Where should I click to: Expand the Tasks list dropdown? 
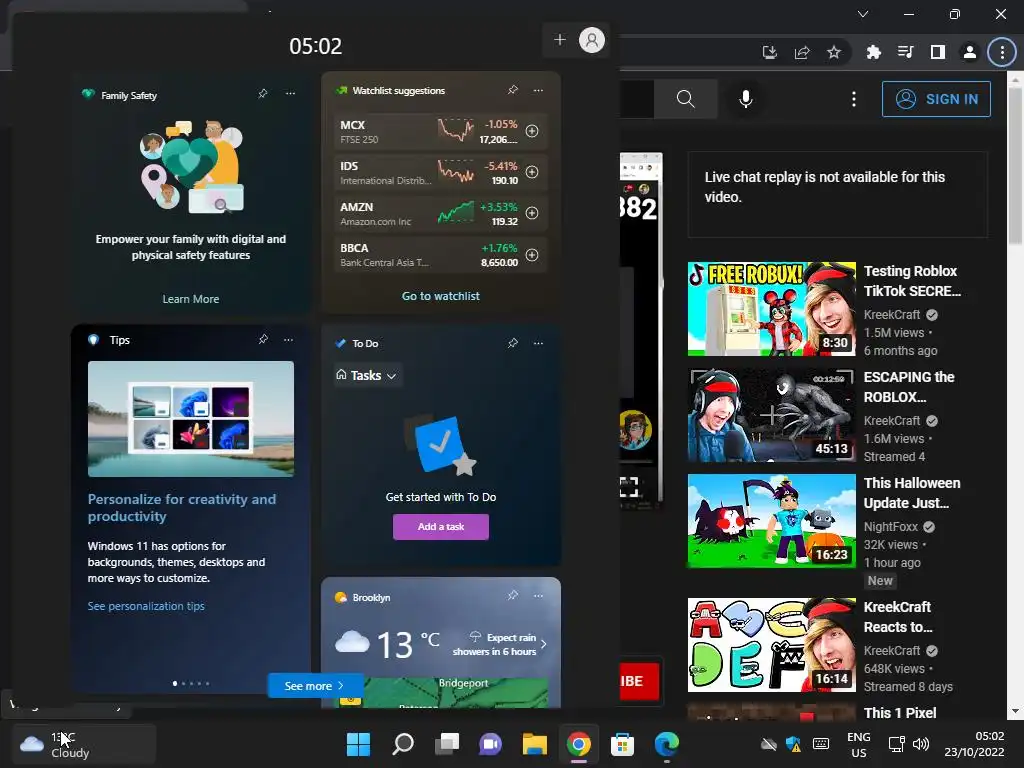point(368,376)
